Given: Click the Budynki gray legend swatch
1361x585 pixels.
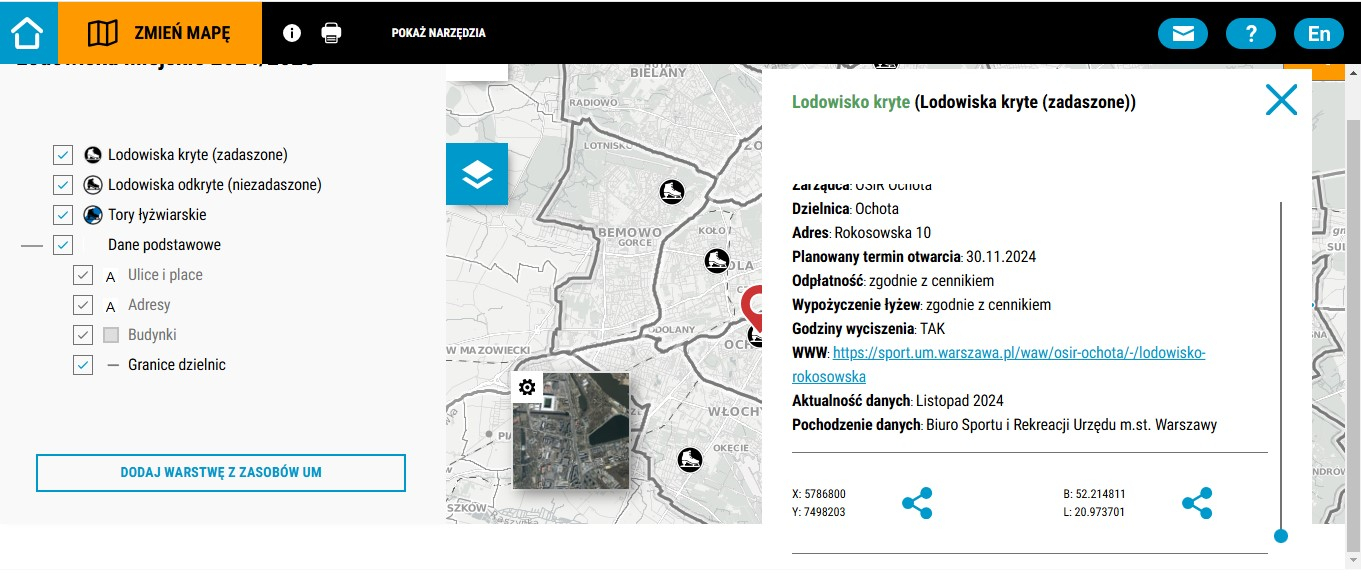Looking at the screenshot, I should [x=111, y=335].
